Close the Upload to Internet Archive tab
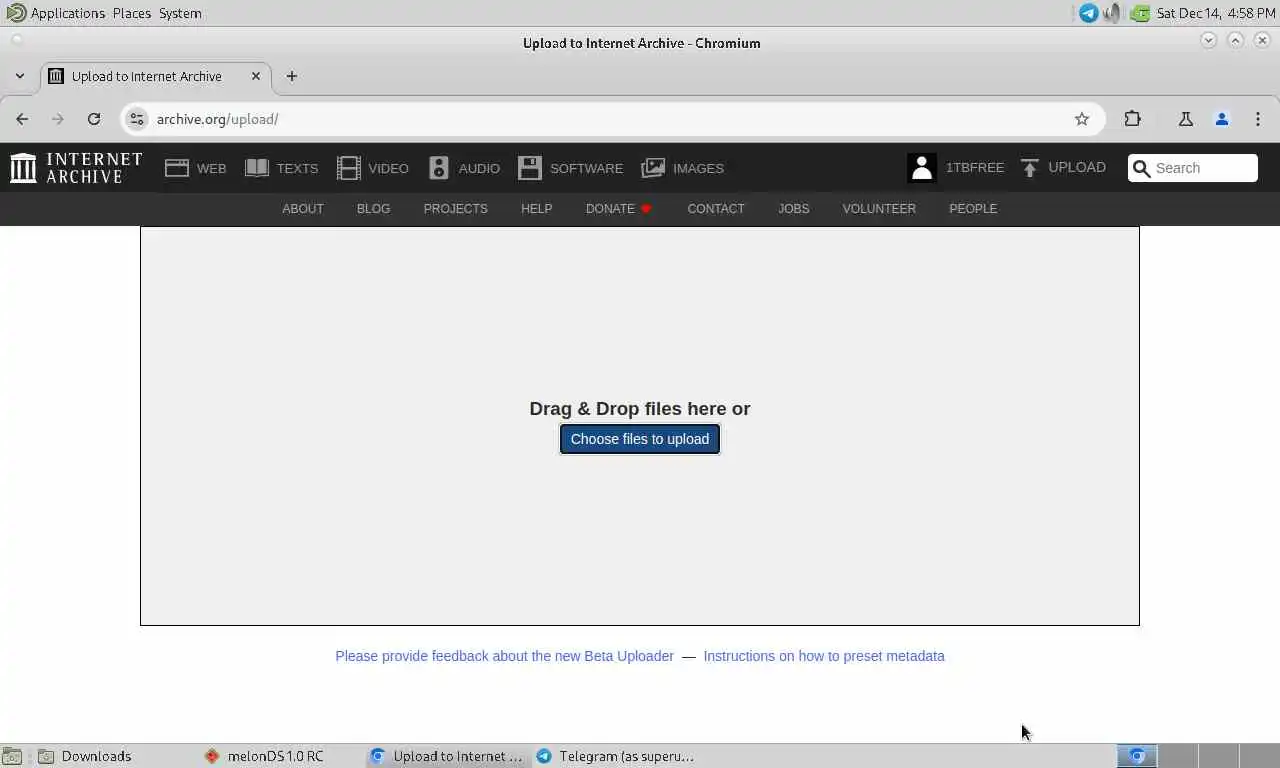Screen dimensions: 1280x768 coord(256,76)
